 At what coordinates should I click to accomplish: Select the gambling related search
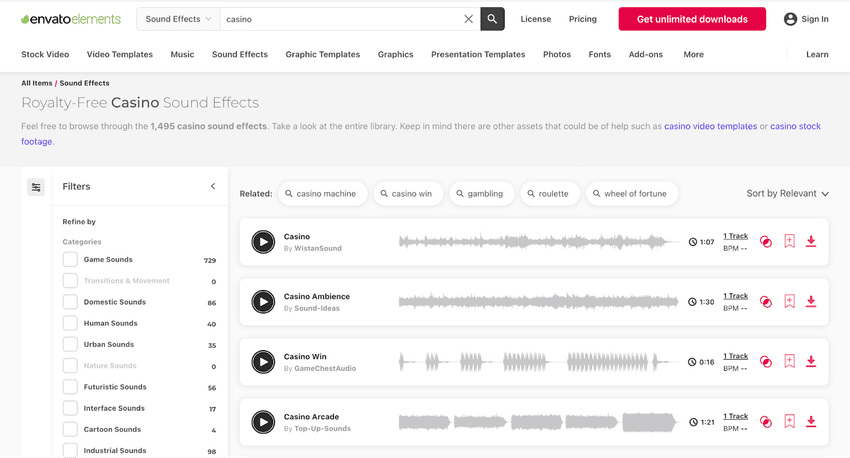pyautogui.click(x=482, y=193)
